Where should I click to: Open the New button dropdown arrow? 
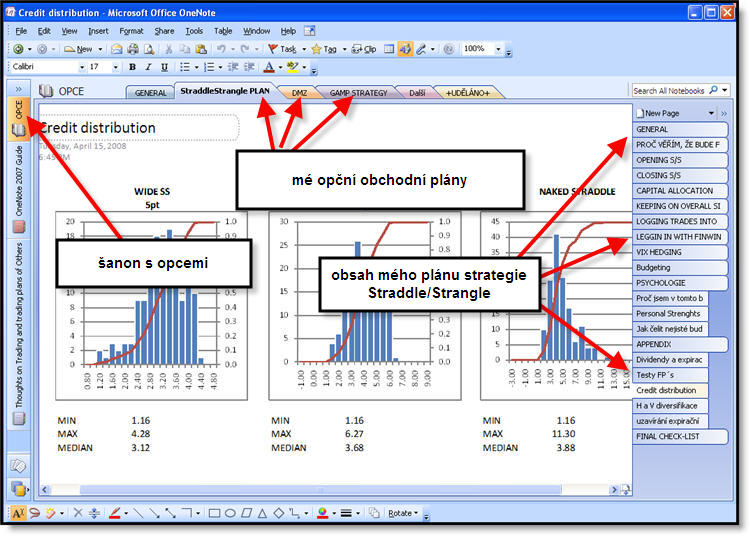pyautogui.click(x=100, y=49)
